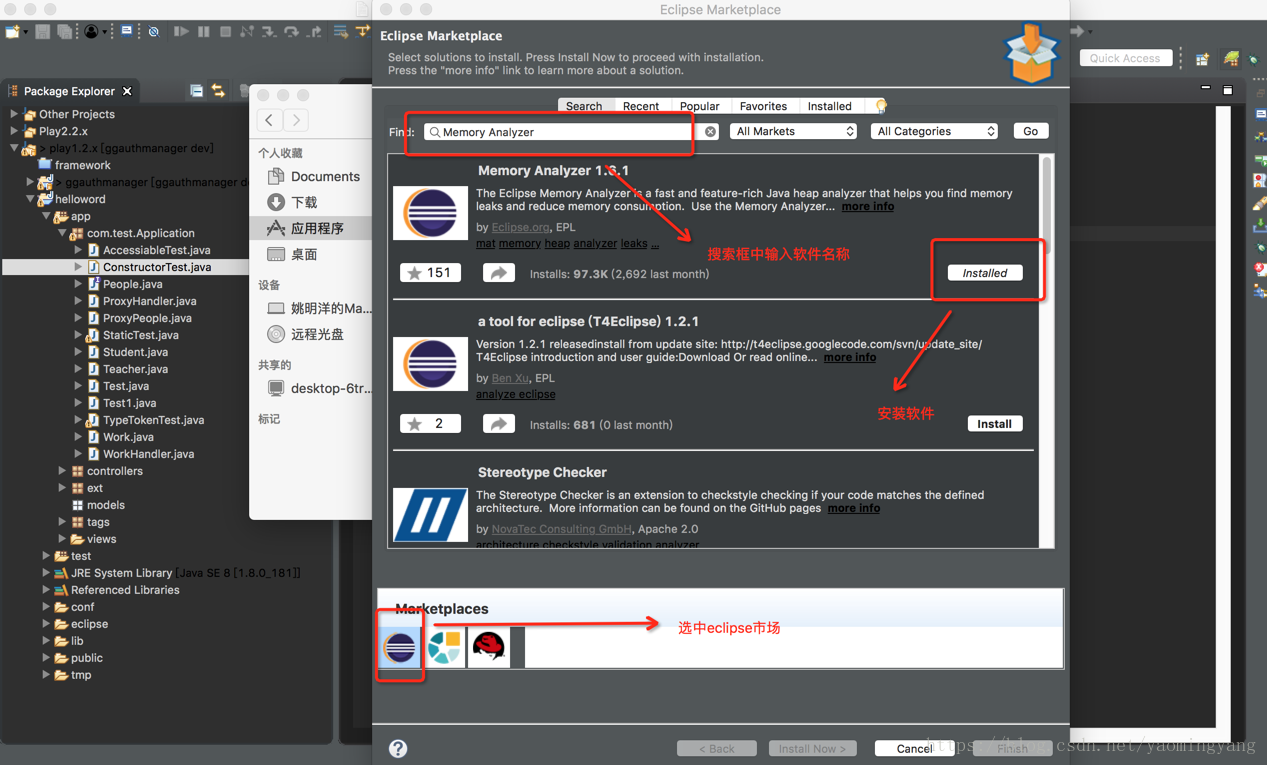Click the Save All toolbar icon
This screenshot has width=1267, height=765.
click(x=65, y=31)
